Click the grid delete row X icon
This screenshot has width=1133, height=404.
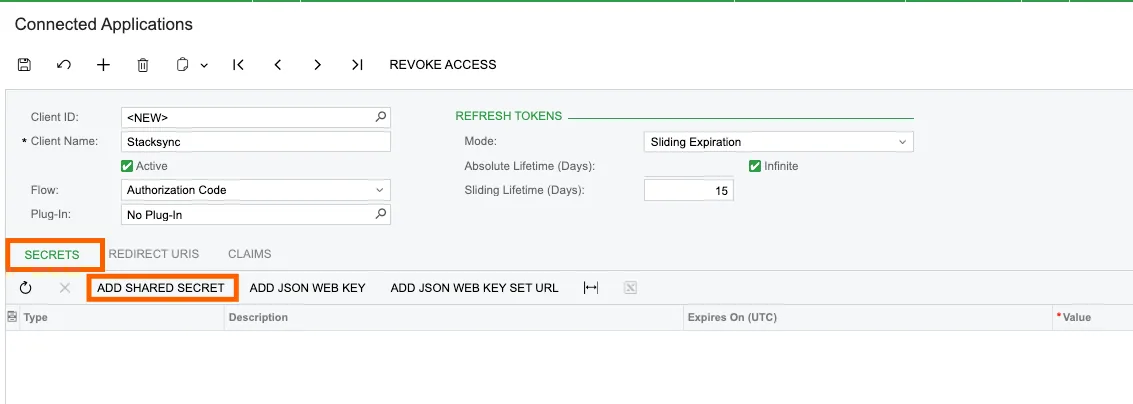pyautogui.click(x=65, y=288)
